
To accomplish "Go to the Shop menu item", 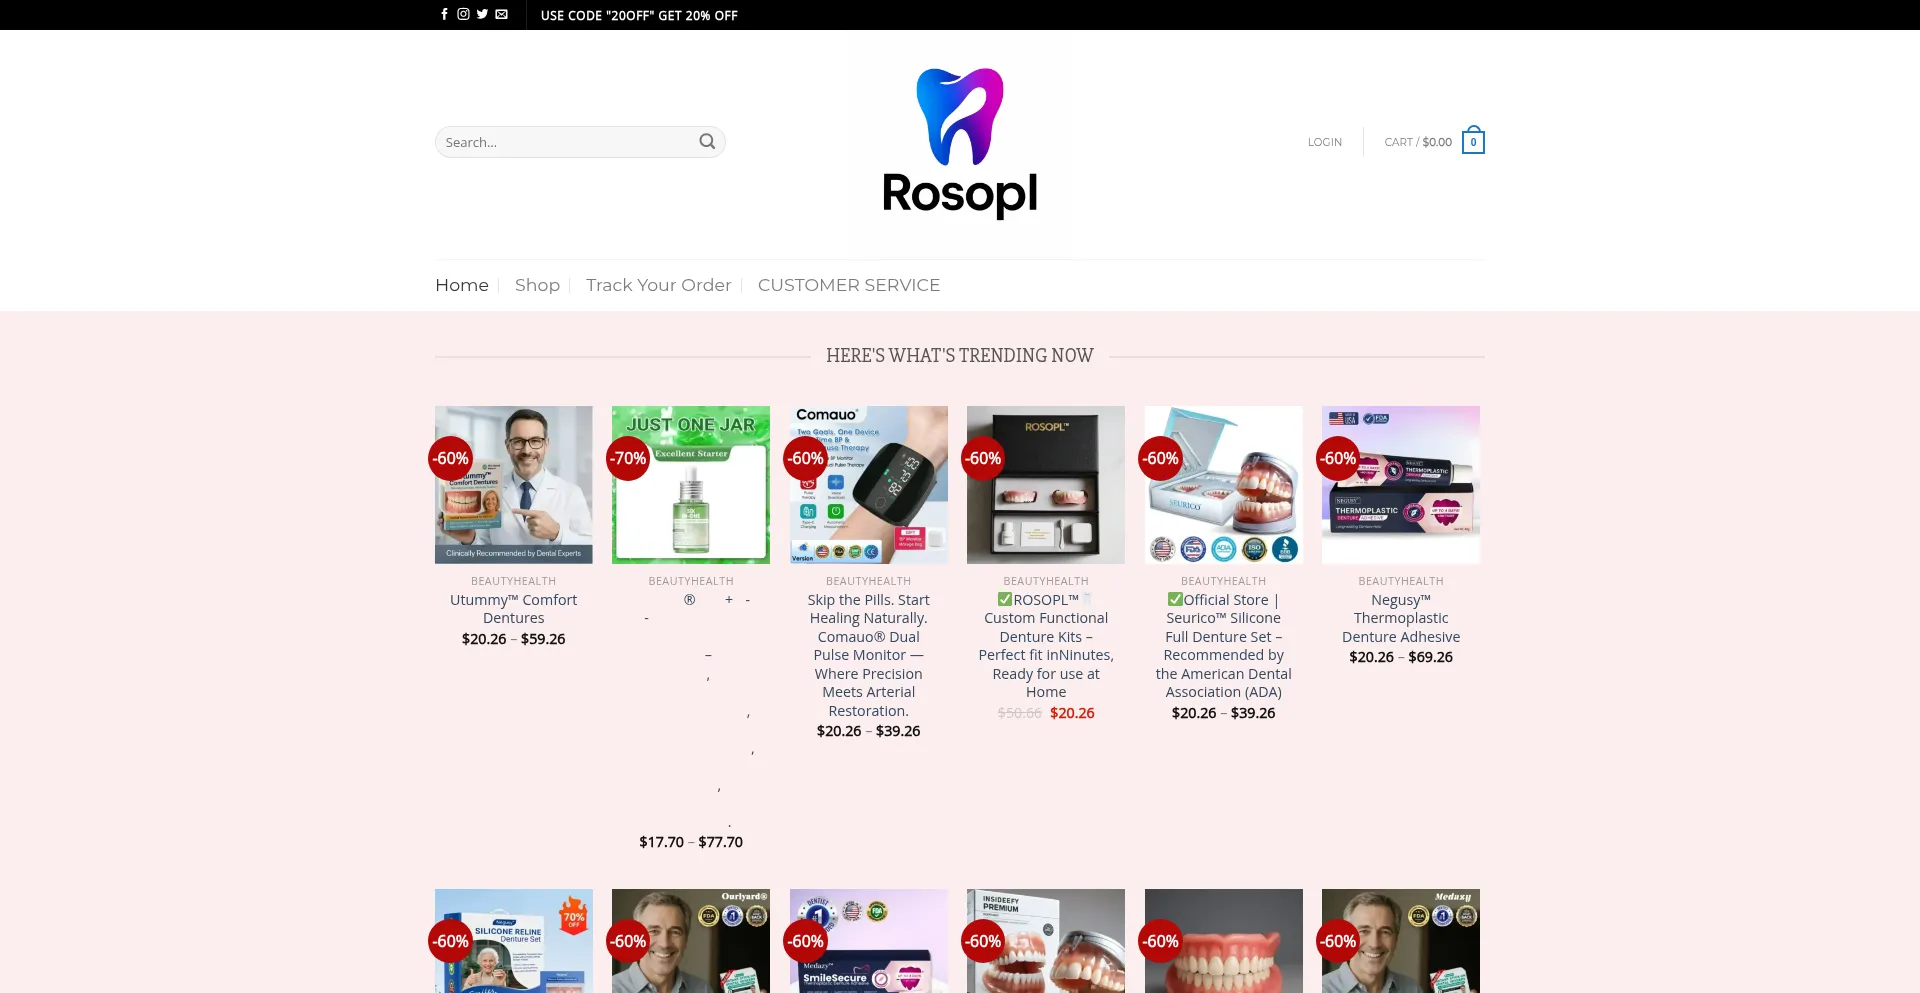I will pos(537,285).
